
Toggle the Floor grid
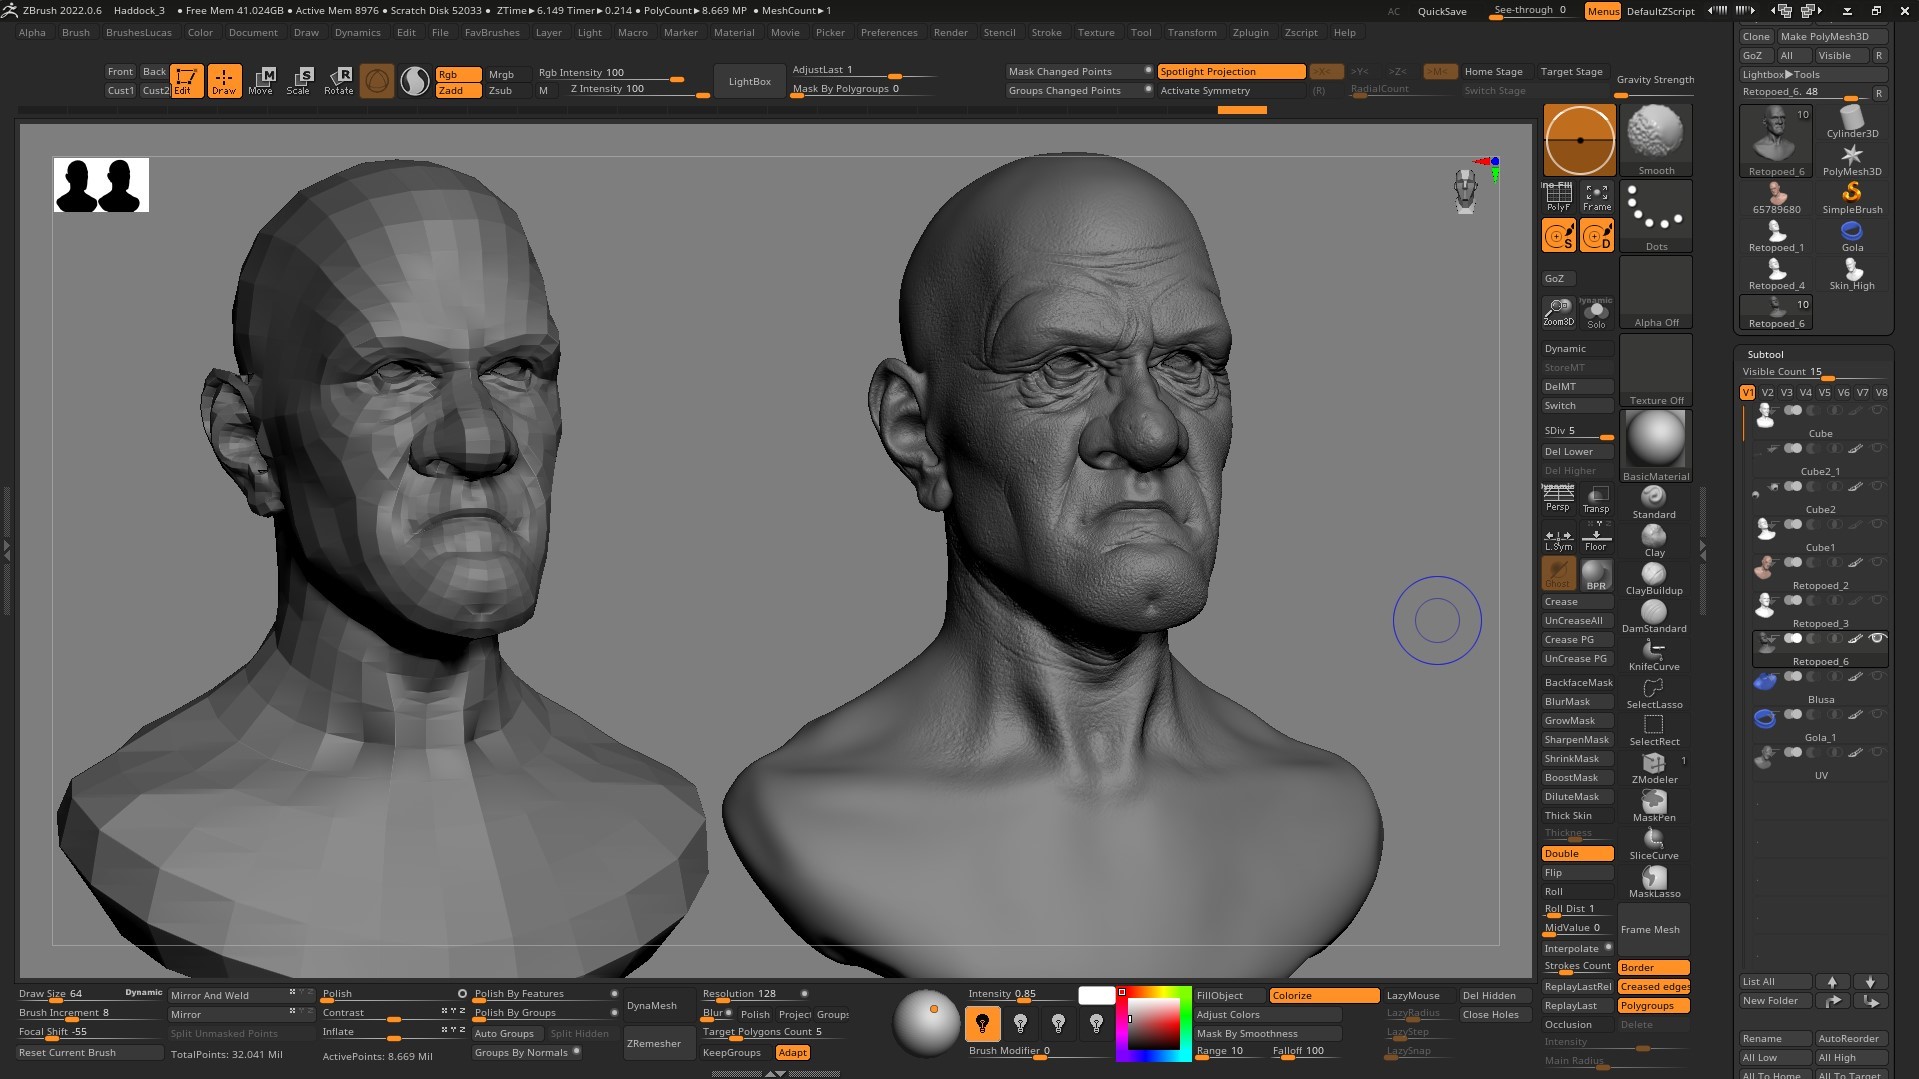[x=1596, y=537]
